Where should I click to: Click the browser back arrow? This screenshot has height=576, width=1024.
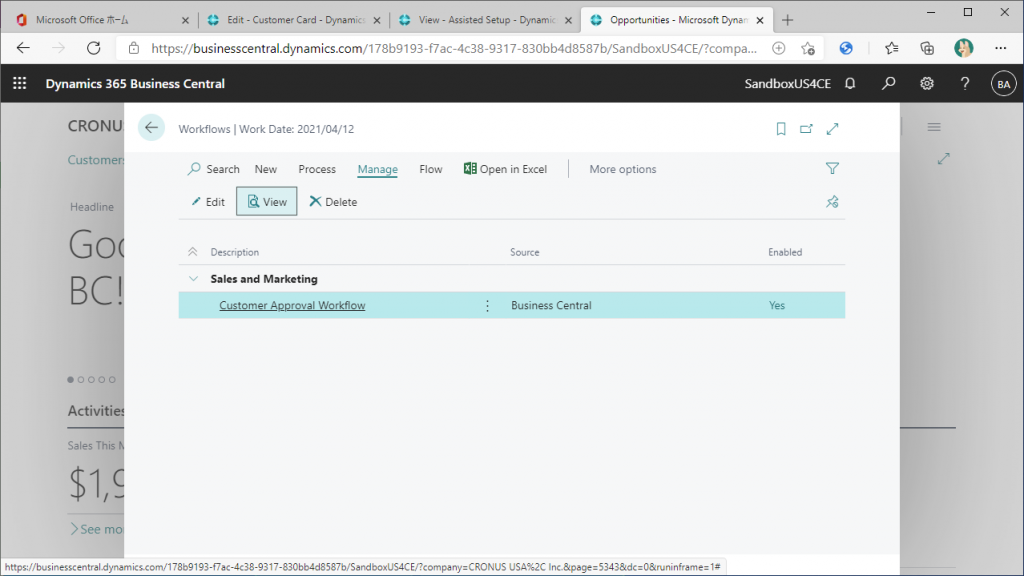click(x=24, y=48)
